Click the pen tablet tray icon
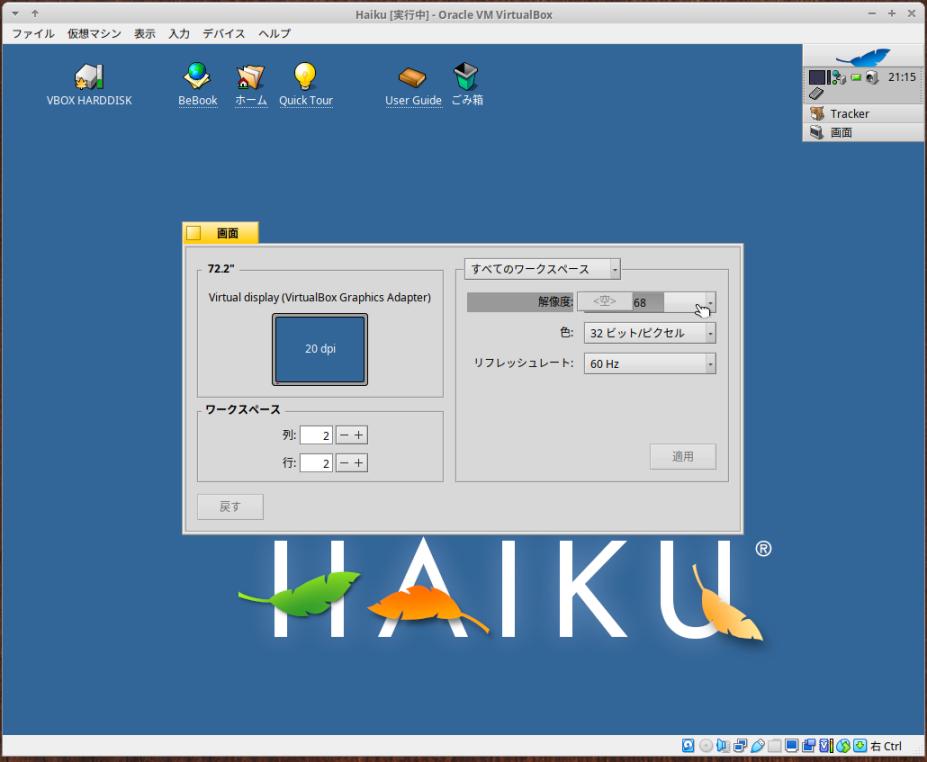Image resolution: width=927 pixels, height=762 pixels. [x=816, y=93]
